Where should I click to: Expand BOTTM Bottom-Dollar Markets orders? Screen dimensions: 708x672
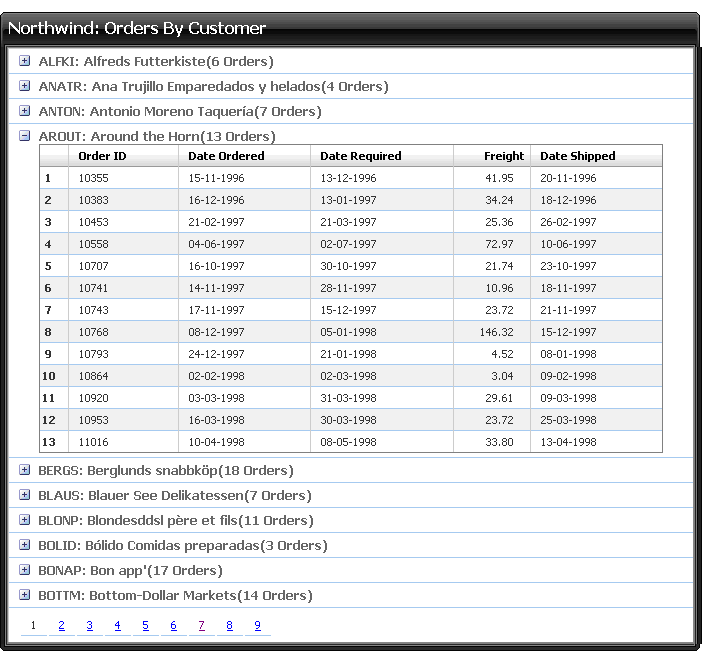pos(25,595)
